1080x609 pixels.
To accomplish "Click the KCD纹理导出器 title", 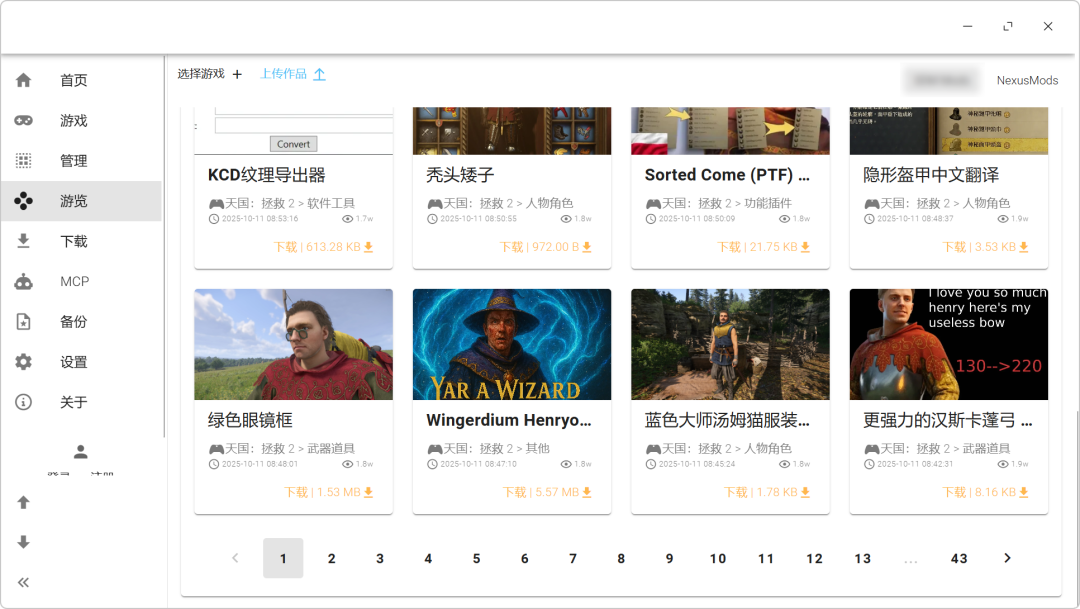I will pos(267,175).
